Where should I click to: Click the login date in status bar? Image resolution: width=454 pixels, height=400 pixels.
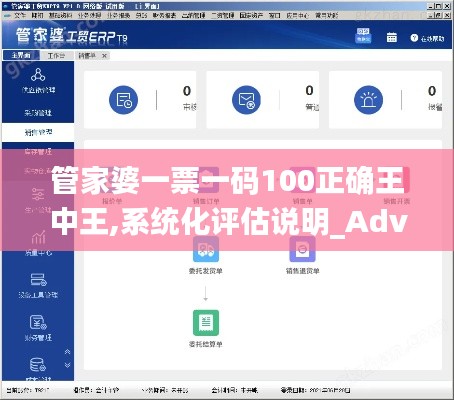click(x=315, y=390)
